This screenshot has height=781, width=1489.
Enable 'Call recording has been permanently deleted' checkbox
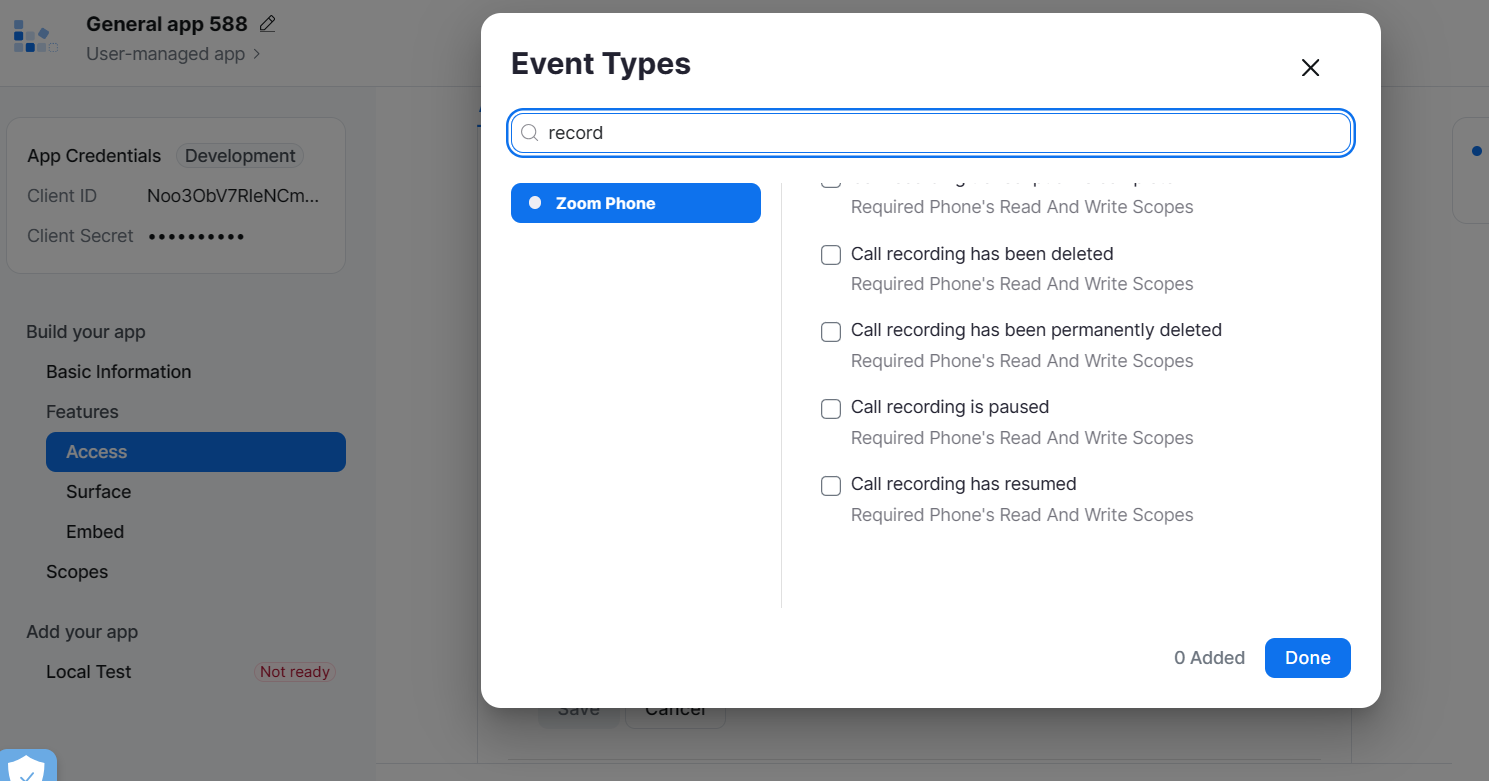click(x=831, y=332)
